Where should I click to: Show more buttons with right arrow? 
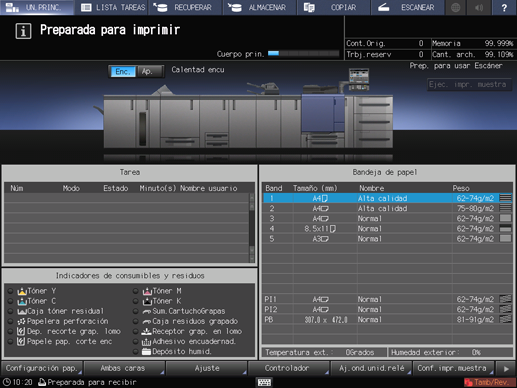click(x=506, y=368)
